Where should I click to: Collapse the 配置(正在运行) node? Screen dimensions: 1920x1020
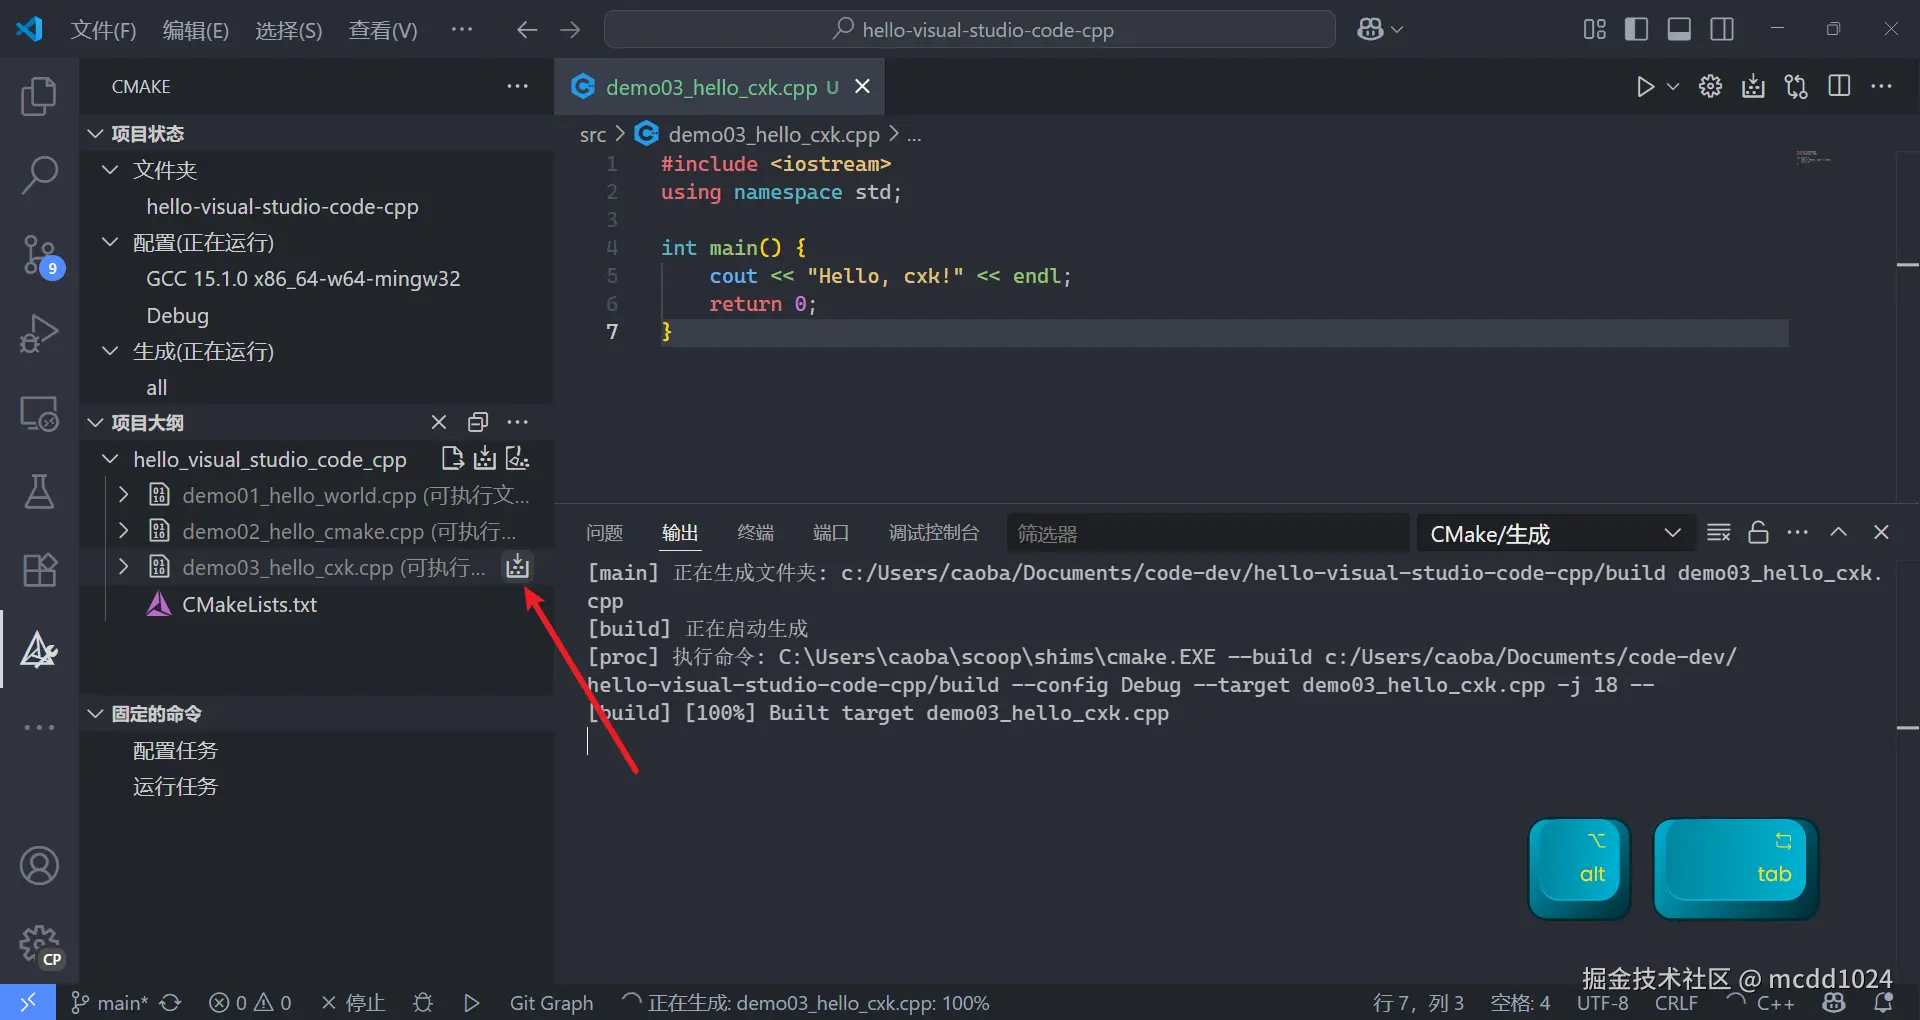[x=110, y=242]
